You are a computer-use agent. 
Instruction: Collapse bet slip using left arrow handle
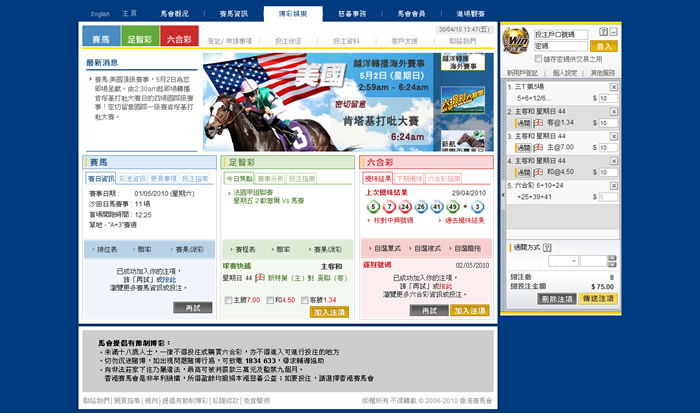click(x=503, y=195)
